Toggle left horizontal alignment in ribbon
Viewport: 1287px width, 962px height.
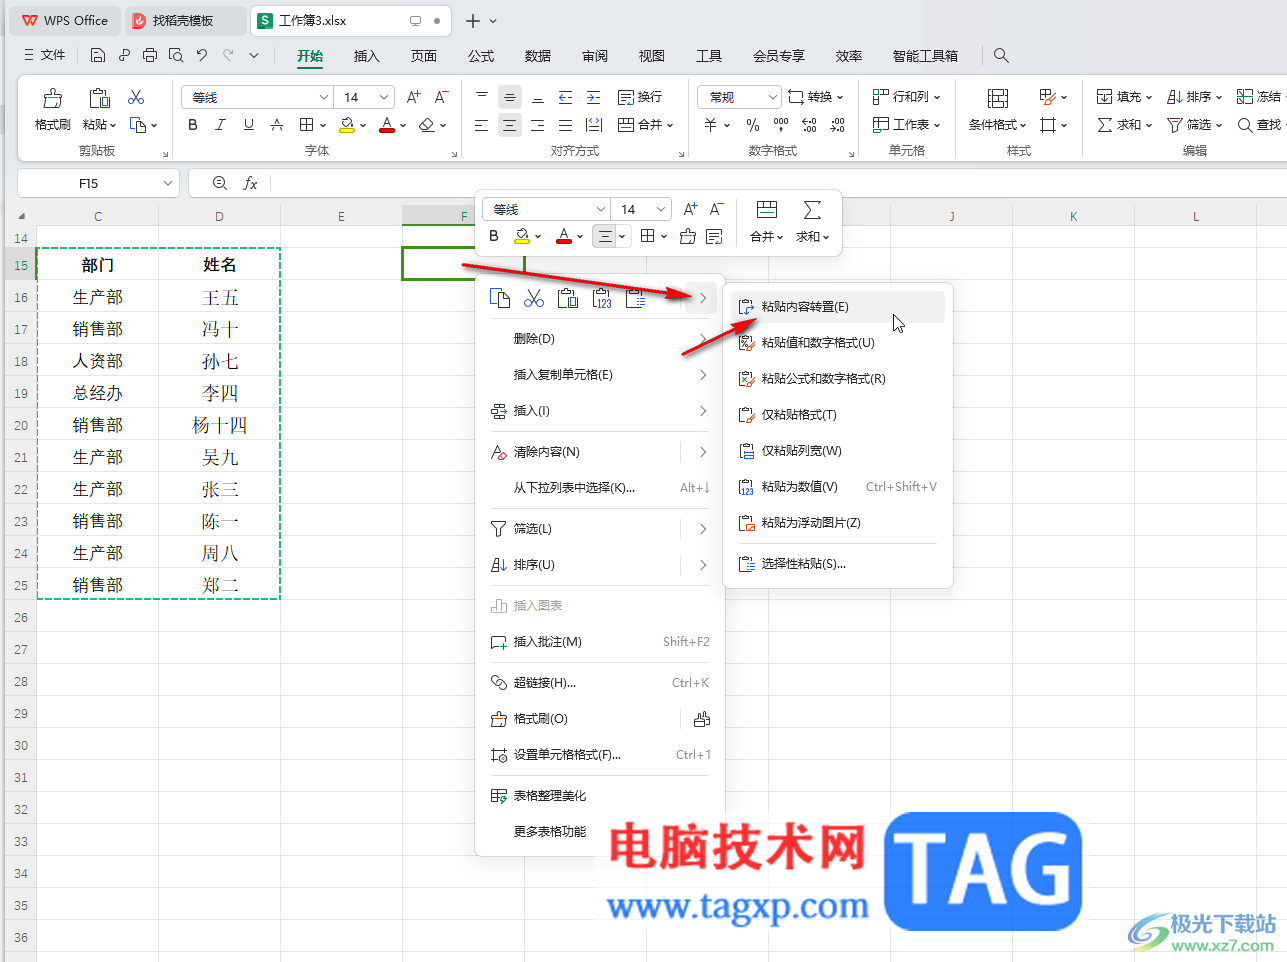click(482, 125)
